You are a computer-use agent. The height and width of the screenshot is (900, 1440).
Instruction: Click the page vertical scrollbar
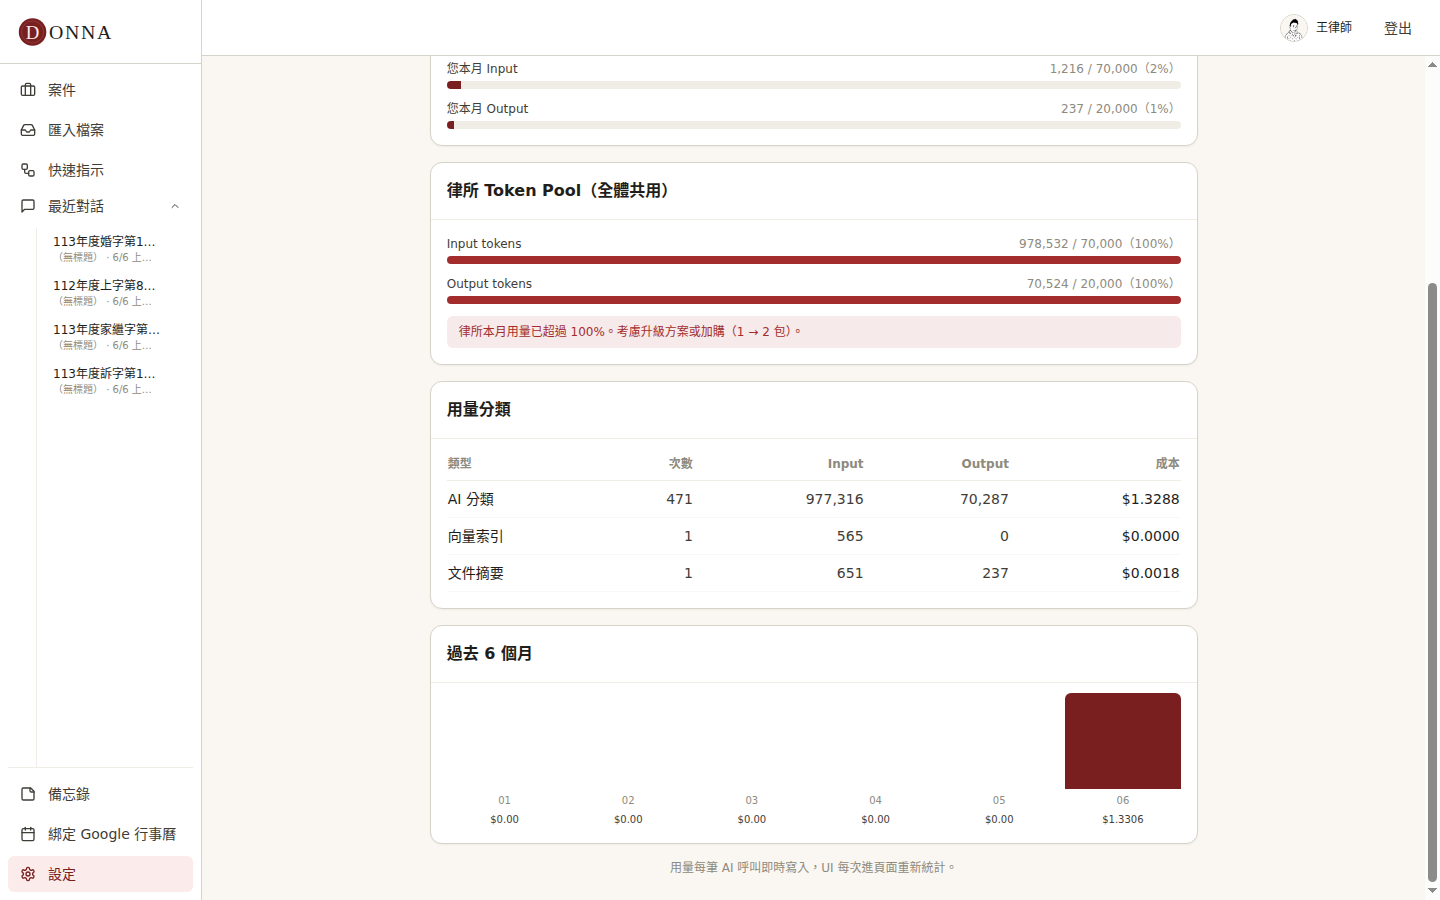[1432, 582]
